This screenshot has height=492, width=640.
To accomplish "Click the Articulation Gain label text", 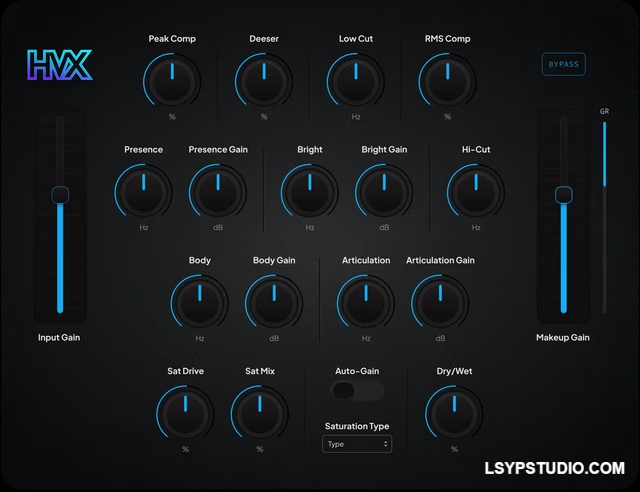I will point(440,260).
